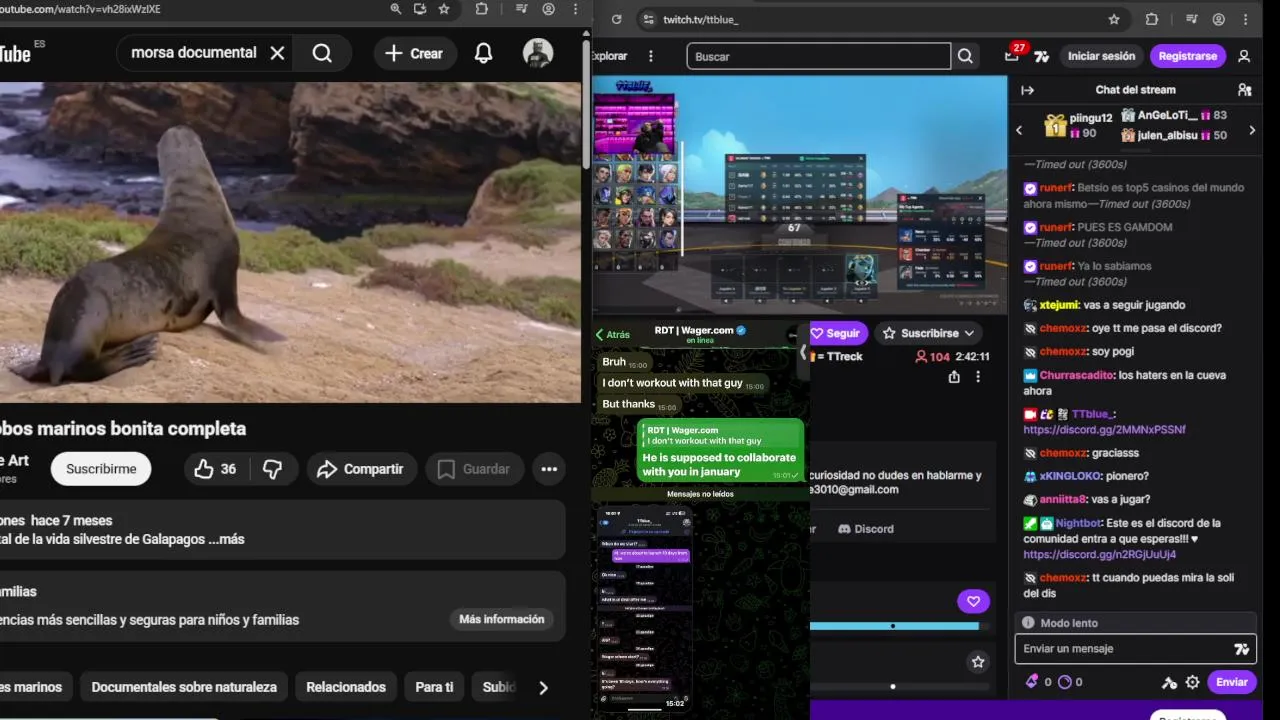Screen dimensions: 1280x720
Task: Bookmark the YouTube tab with the star icon
Action: (x=444, y=9)
